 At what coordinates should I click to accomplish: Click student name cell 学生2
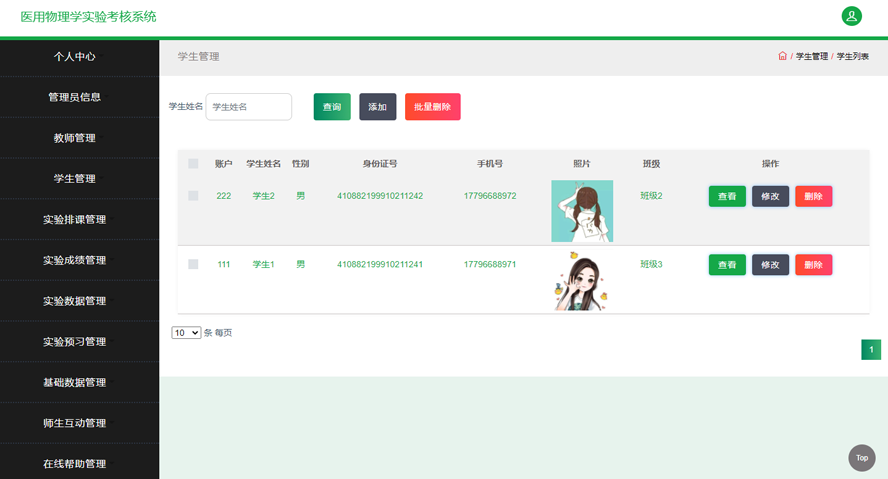pyautogui.click(x=263, y=195)
